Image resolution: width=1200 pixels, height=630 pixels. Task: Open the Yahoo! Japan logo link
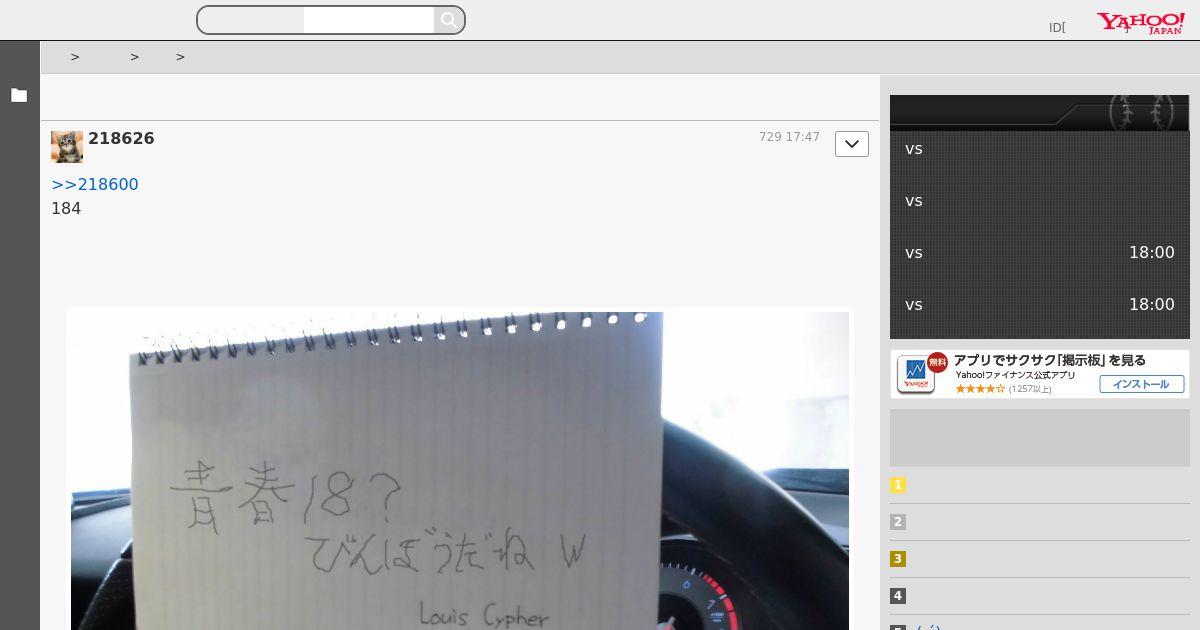[x=1141, y=23]
